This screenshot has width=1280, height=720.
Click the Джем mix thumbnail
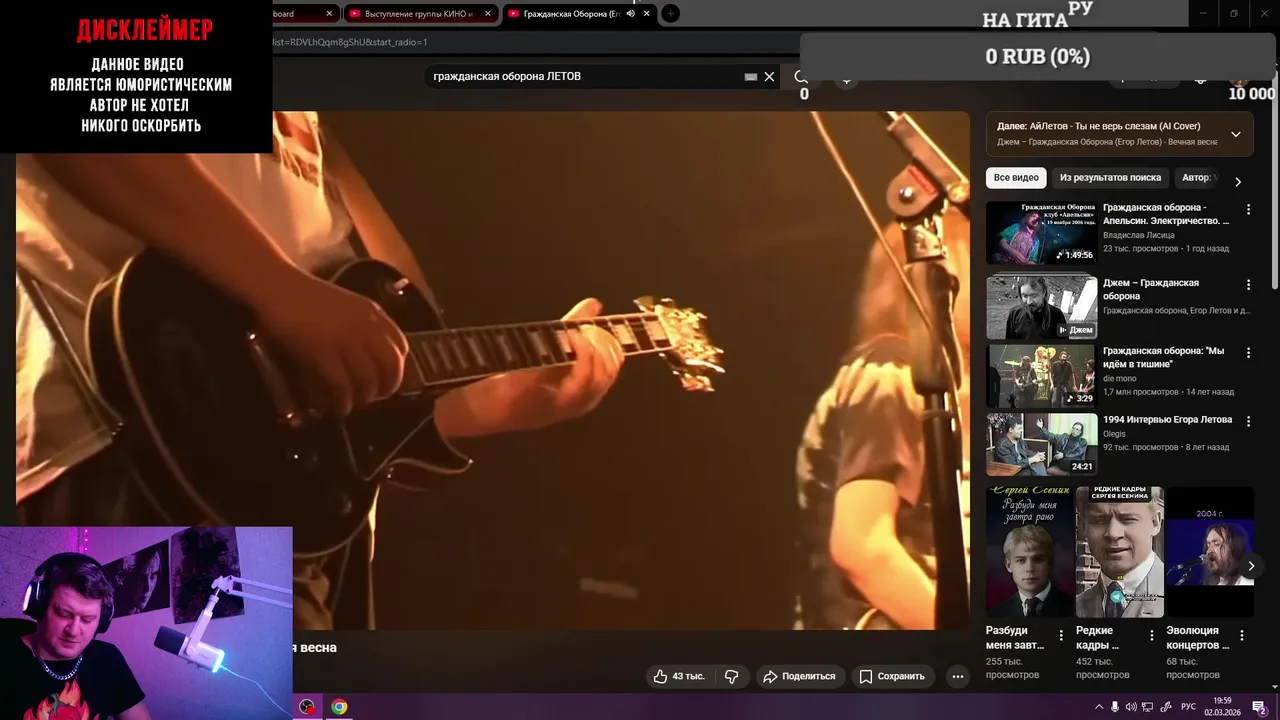(1041, 308)
